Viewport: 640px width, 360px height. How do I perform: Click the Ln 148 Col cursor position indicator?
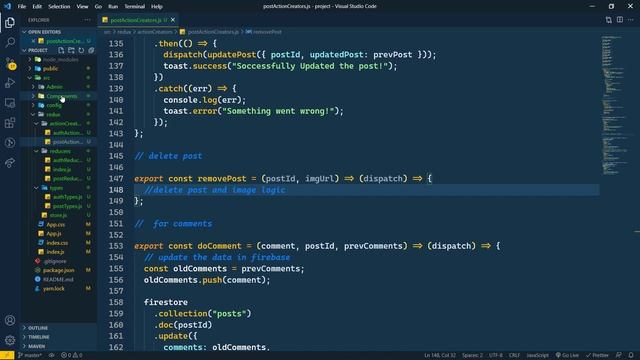pyautogui.click(x=440, y=355)
